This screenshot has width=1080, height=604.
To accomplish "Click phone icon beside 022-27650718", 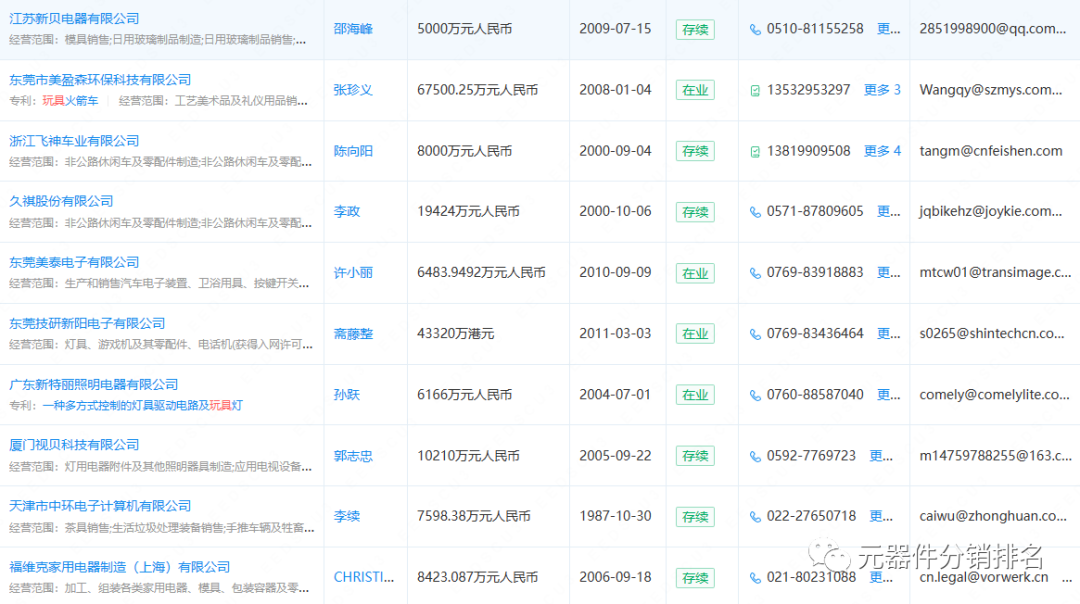I will pos(755,517).
